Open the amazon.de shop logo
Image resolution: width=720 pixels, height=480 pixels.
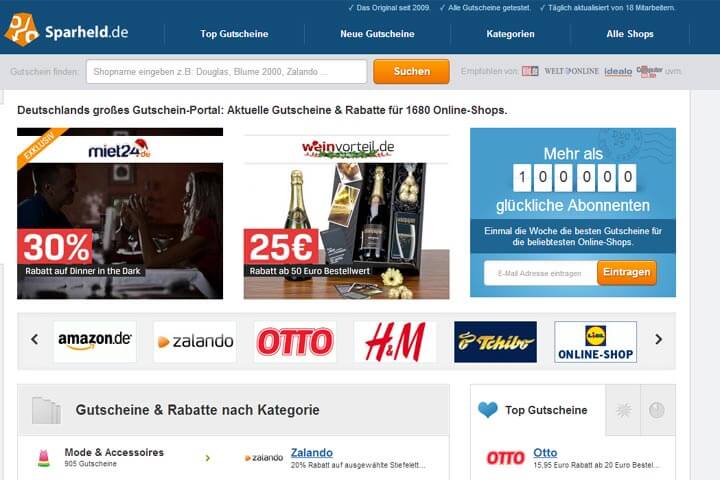[95, 342]
